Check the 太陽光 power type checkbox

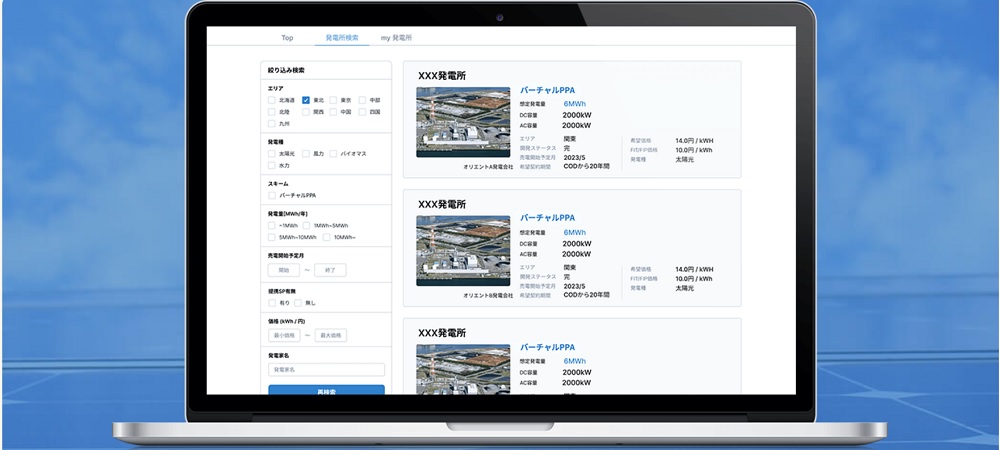pyautogui.click(x=272, y=154)
